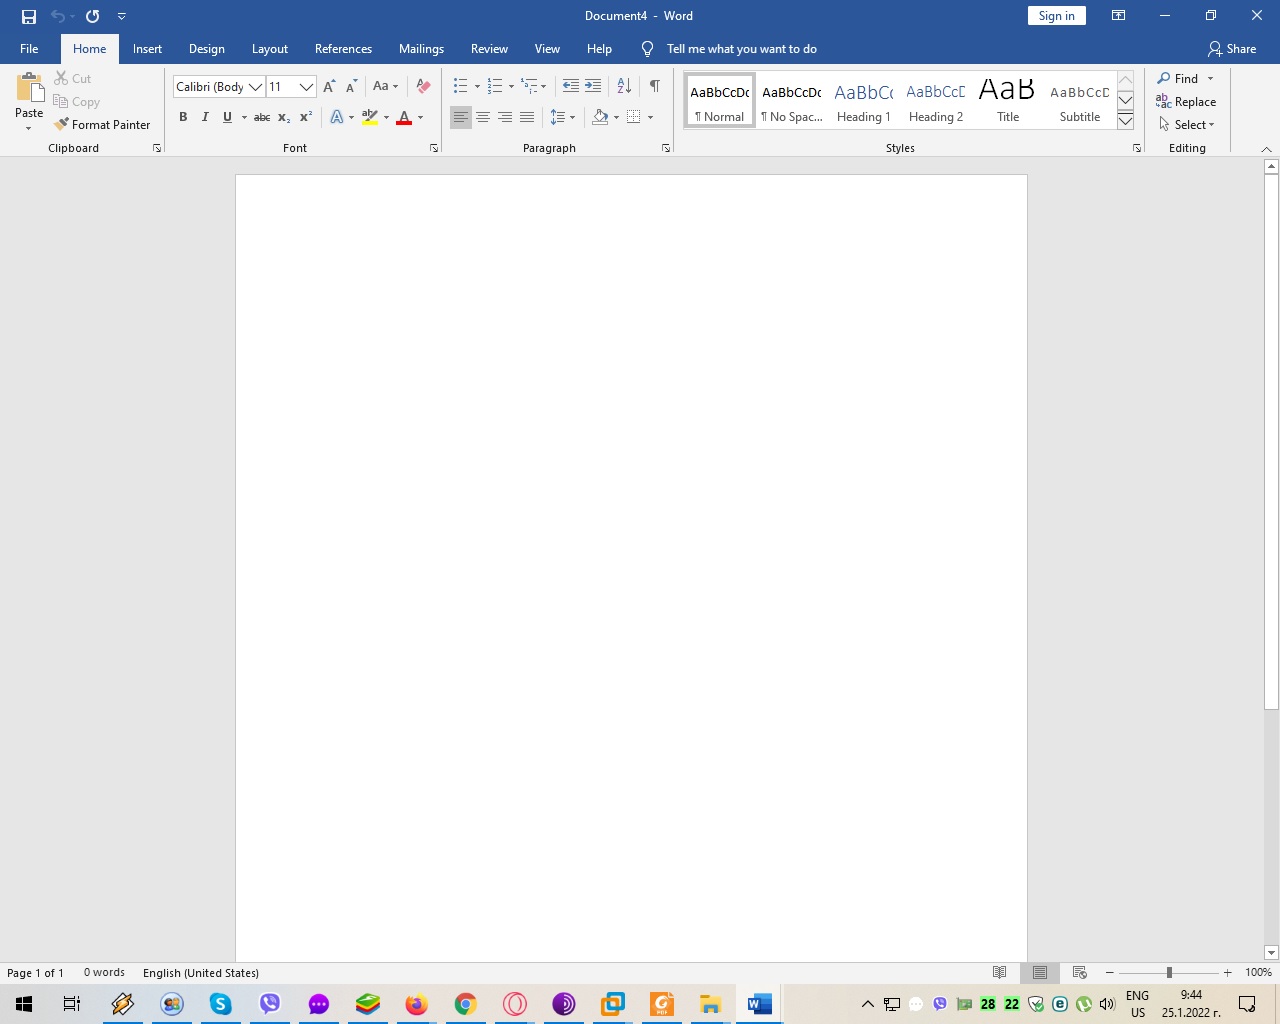Click Increase Indent icon
The width and height of the screenshot is (1280, 1024).
593,86
